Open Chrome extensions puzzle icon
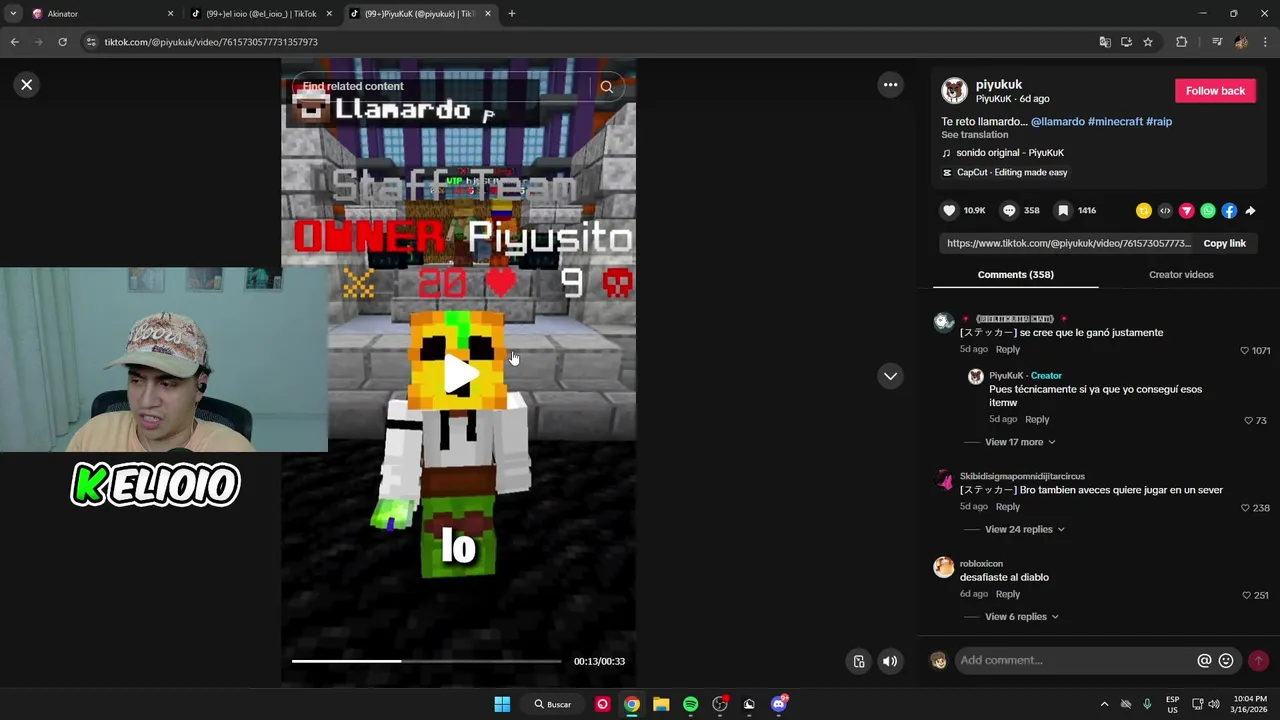The width and height of the screenshot is (1280, 720). (x=1182, y=42)
